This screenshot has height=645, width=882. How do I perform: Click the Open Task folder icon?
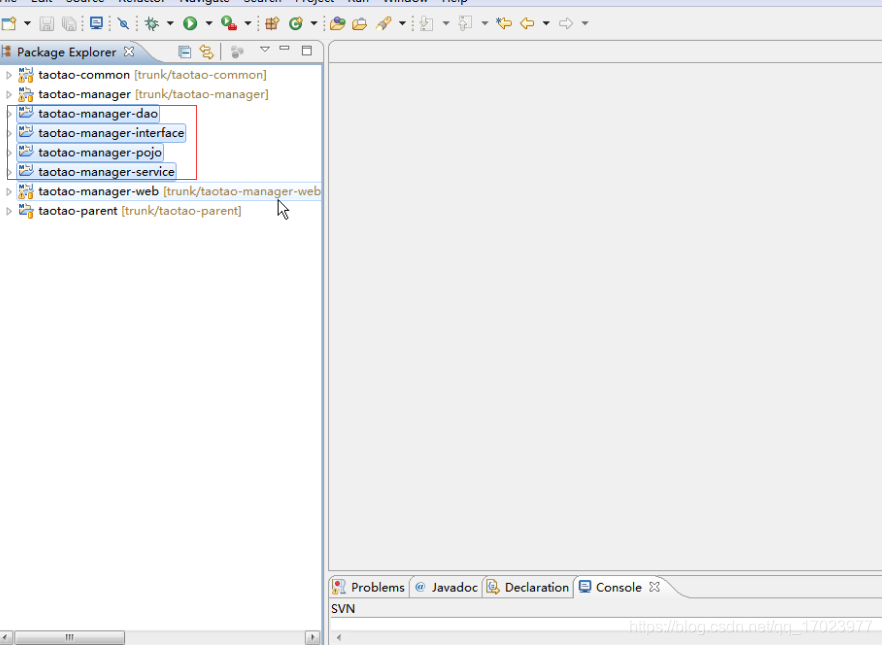coord(359,24)
